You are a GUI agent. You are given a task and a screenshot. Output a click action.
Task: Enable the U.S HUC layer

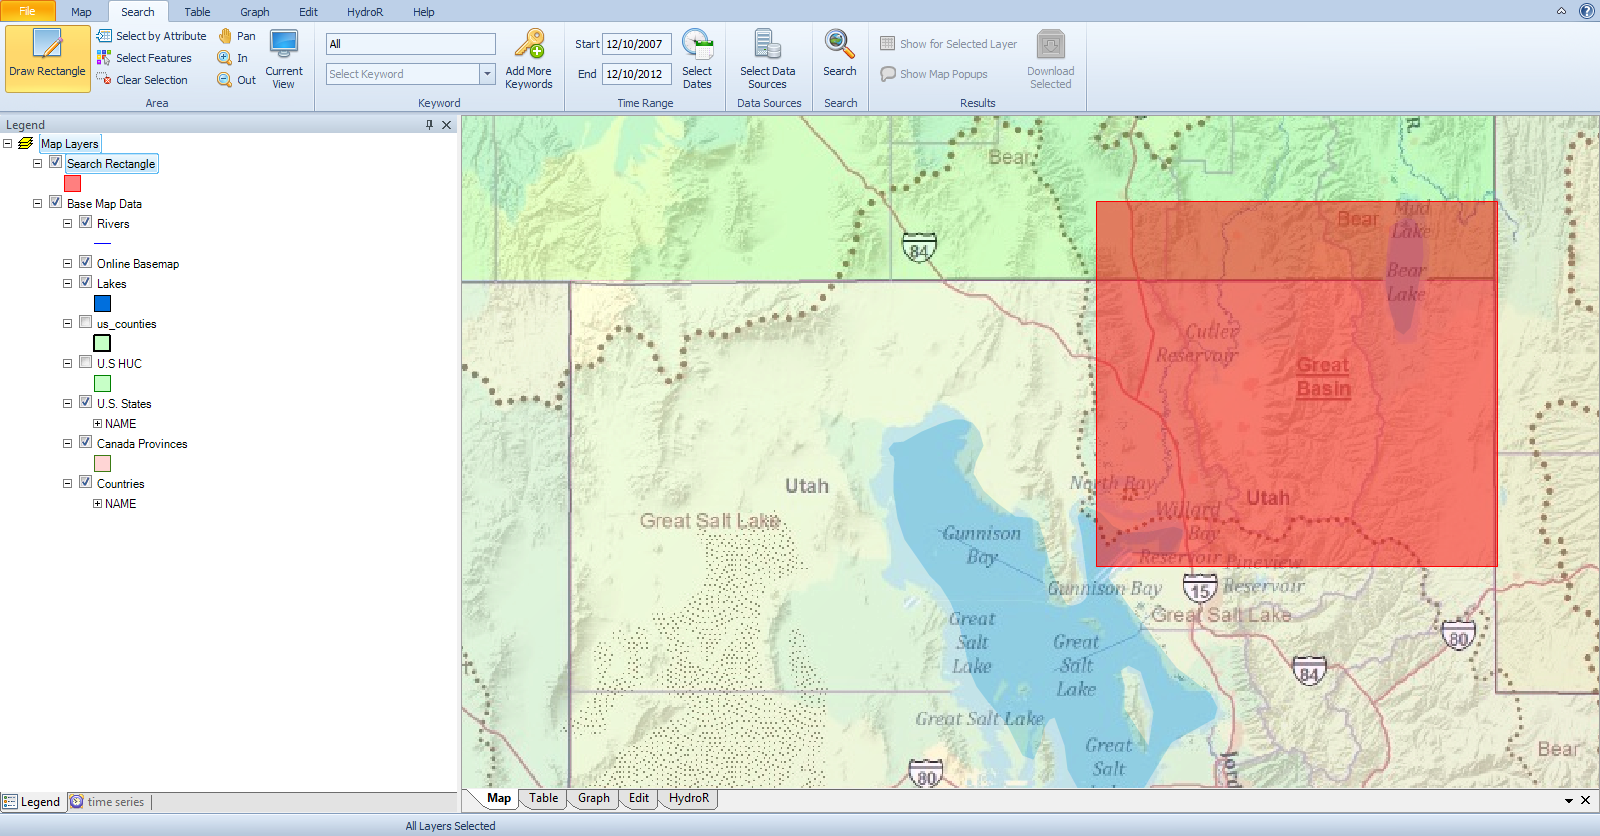click(x=86, y=362)
